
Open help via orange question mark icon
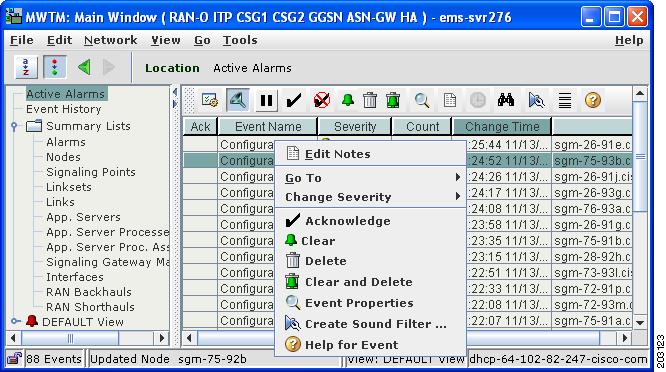click(593, 101)
